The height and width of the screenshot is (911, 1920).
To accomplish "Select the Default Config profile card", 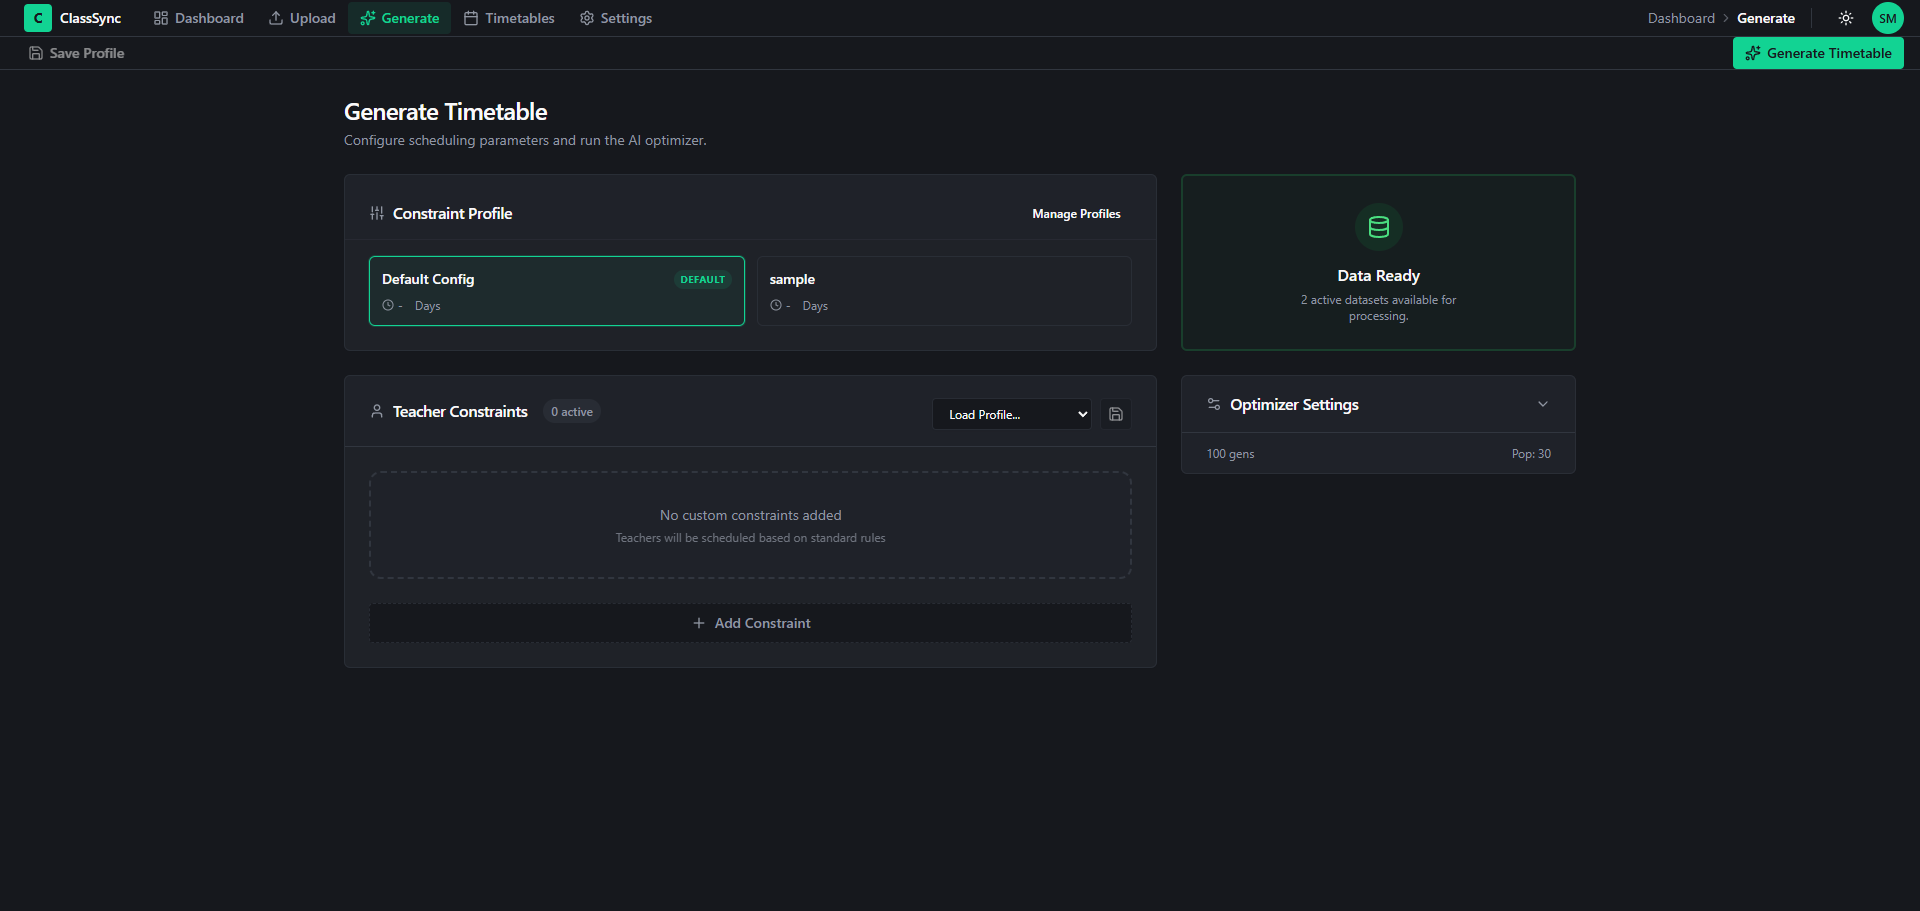I will coord(557,291).
